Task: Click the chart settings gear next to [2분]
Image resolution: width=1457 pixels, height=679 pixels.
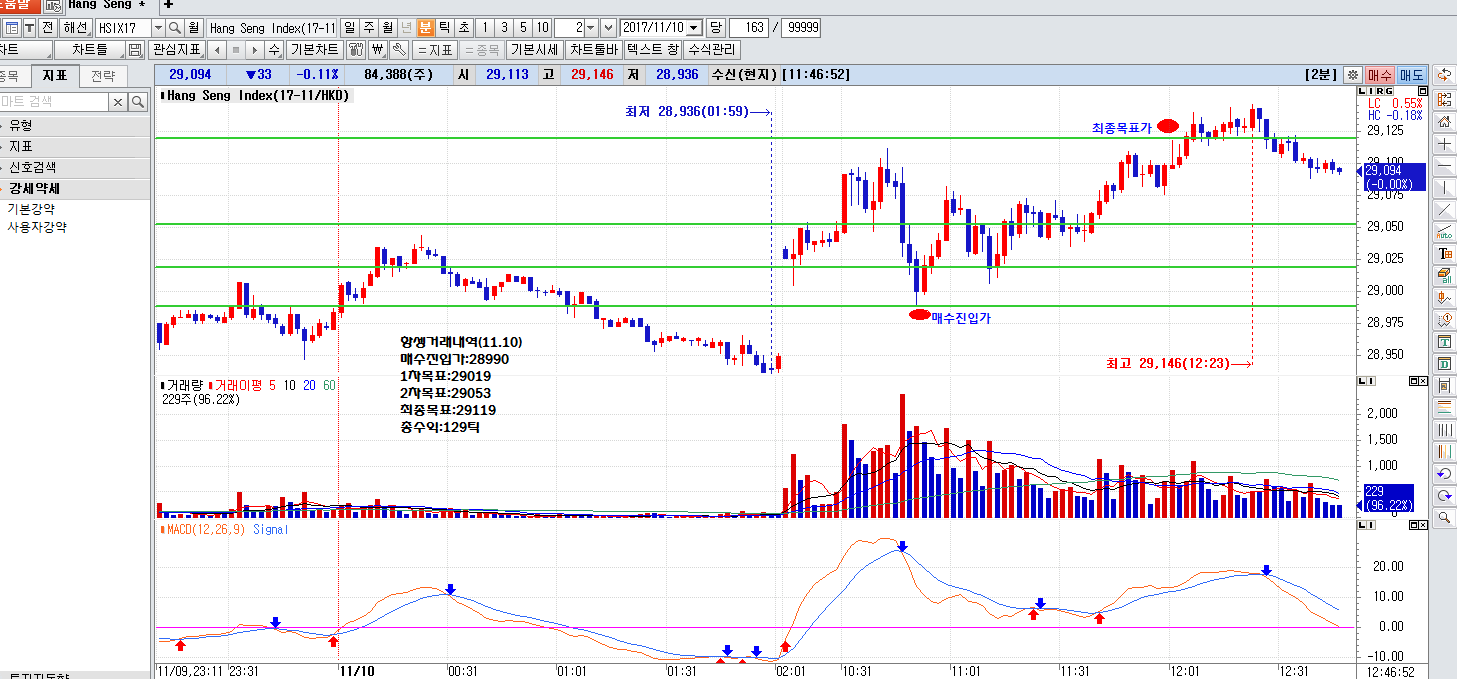Action: [x=1352, y=75]
